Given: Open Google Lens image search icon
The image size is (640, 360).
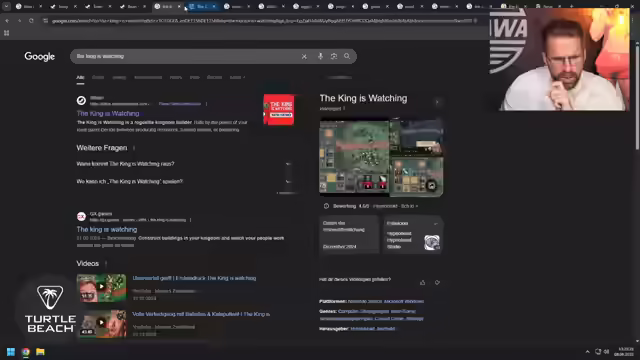Looking at the screenshot, I should point(334,56).
